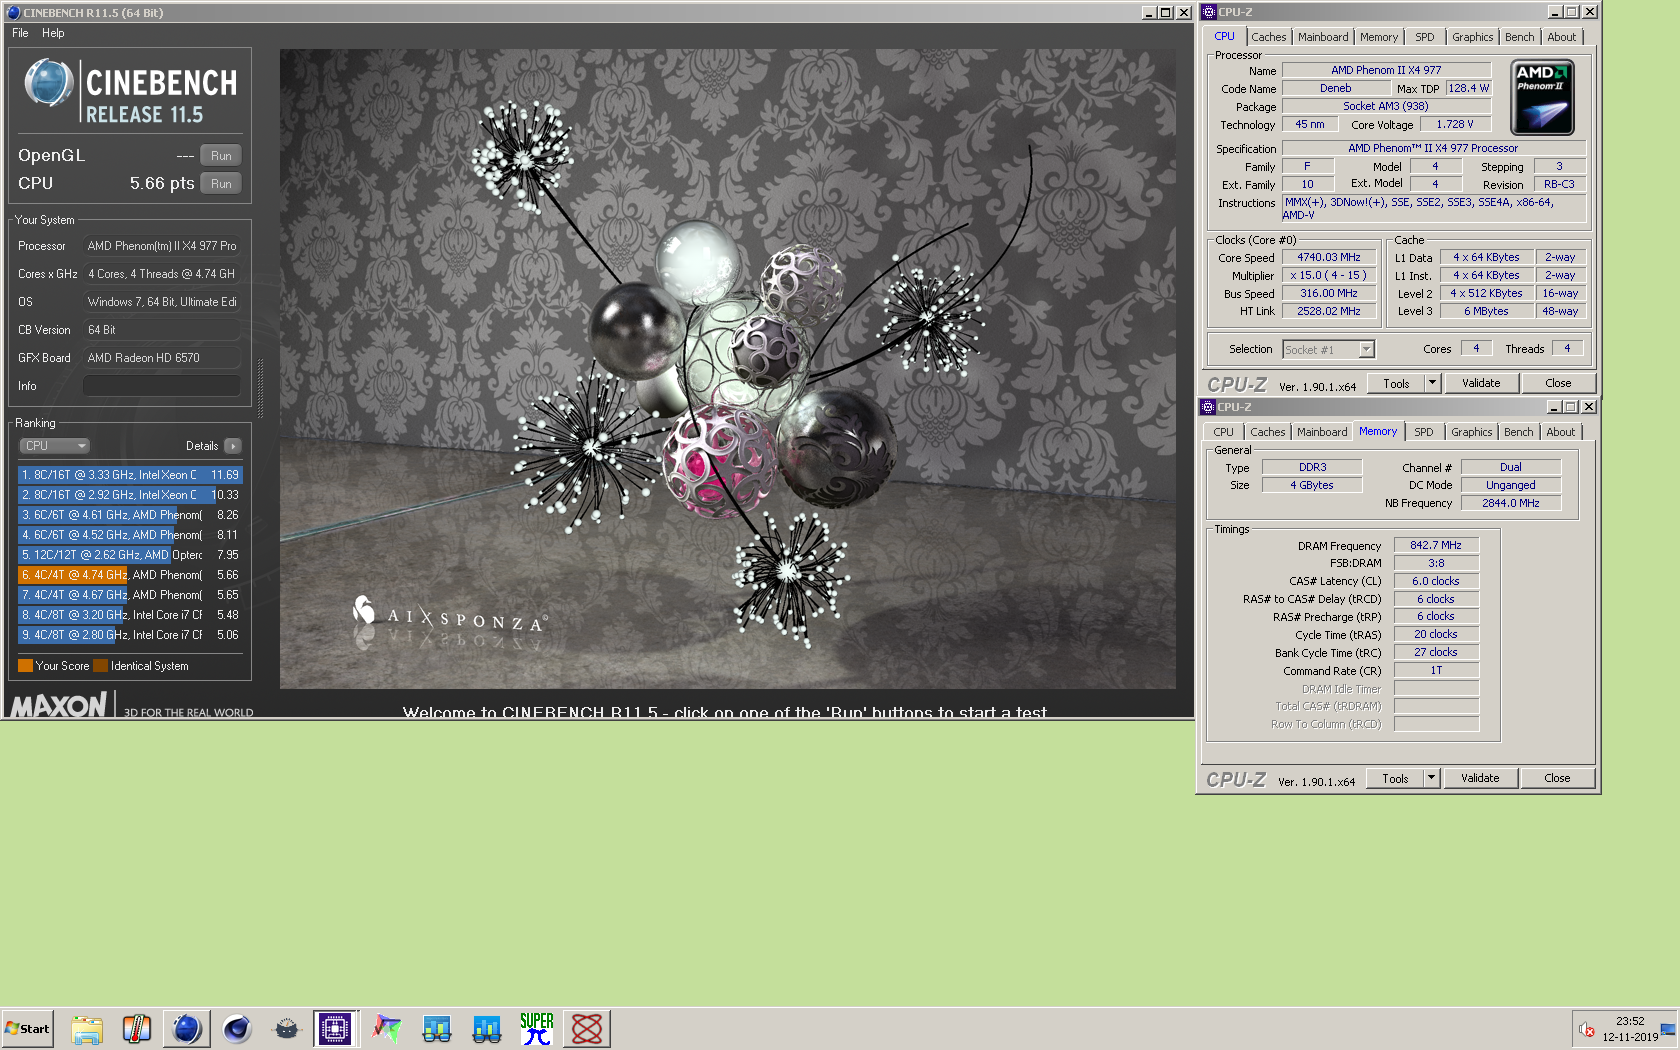
Task: Open the Selection Socket #1 dropdown
Action: pos(1329,349)
